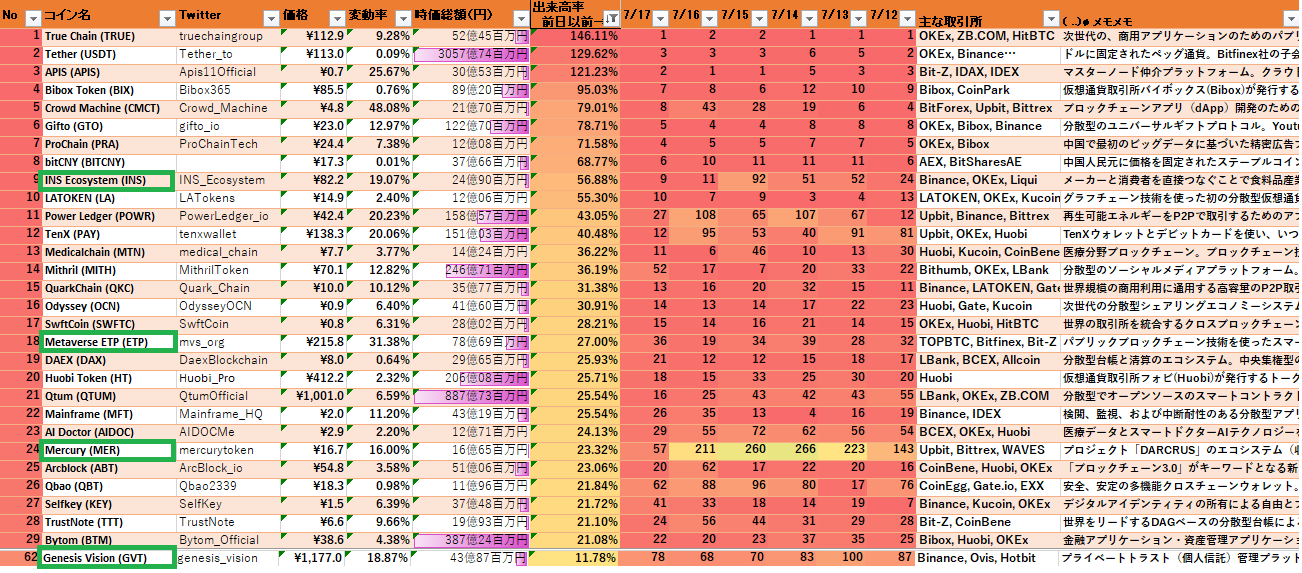This screenshot has width=1302, height=573.
Task: Select Qtum's 887億73百万円 market cap cell
Action: point(470,396)
